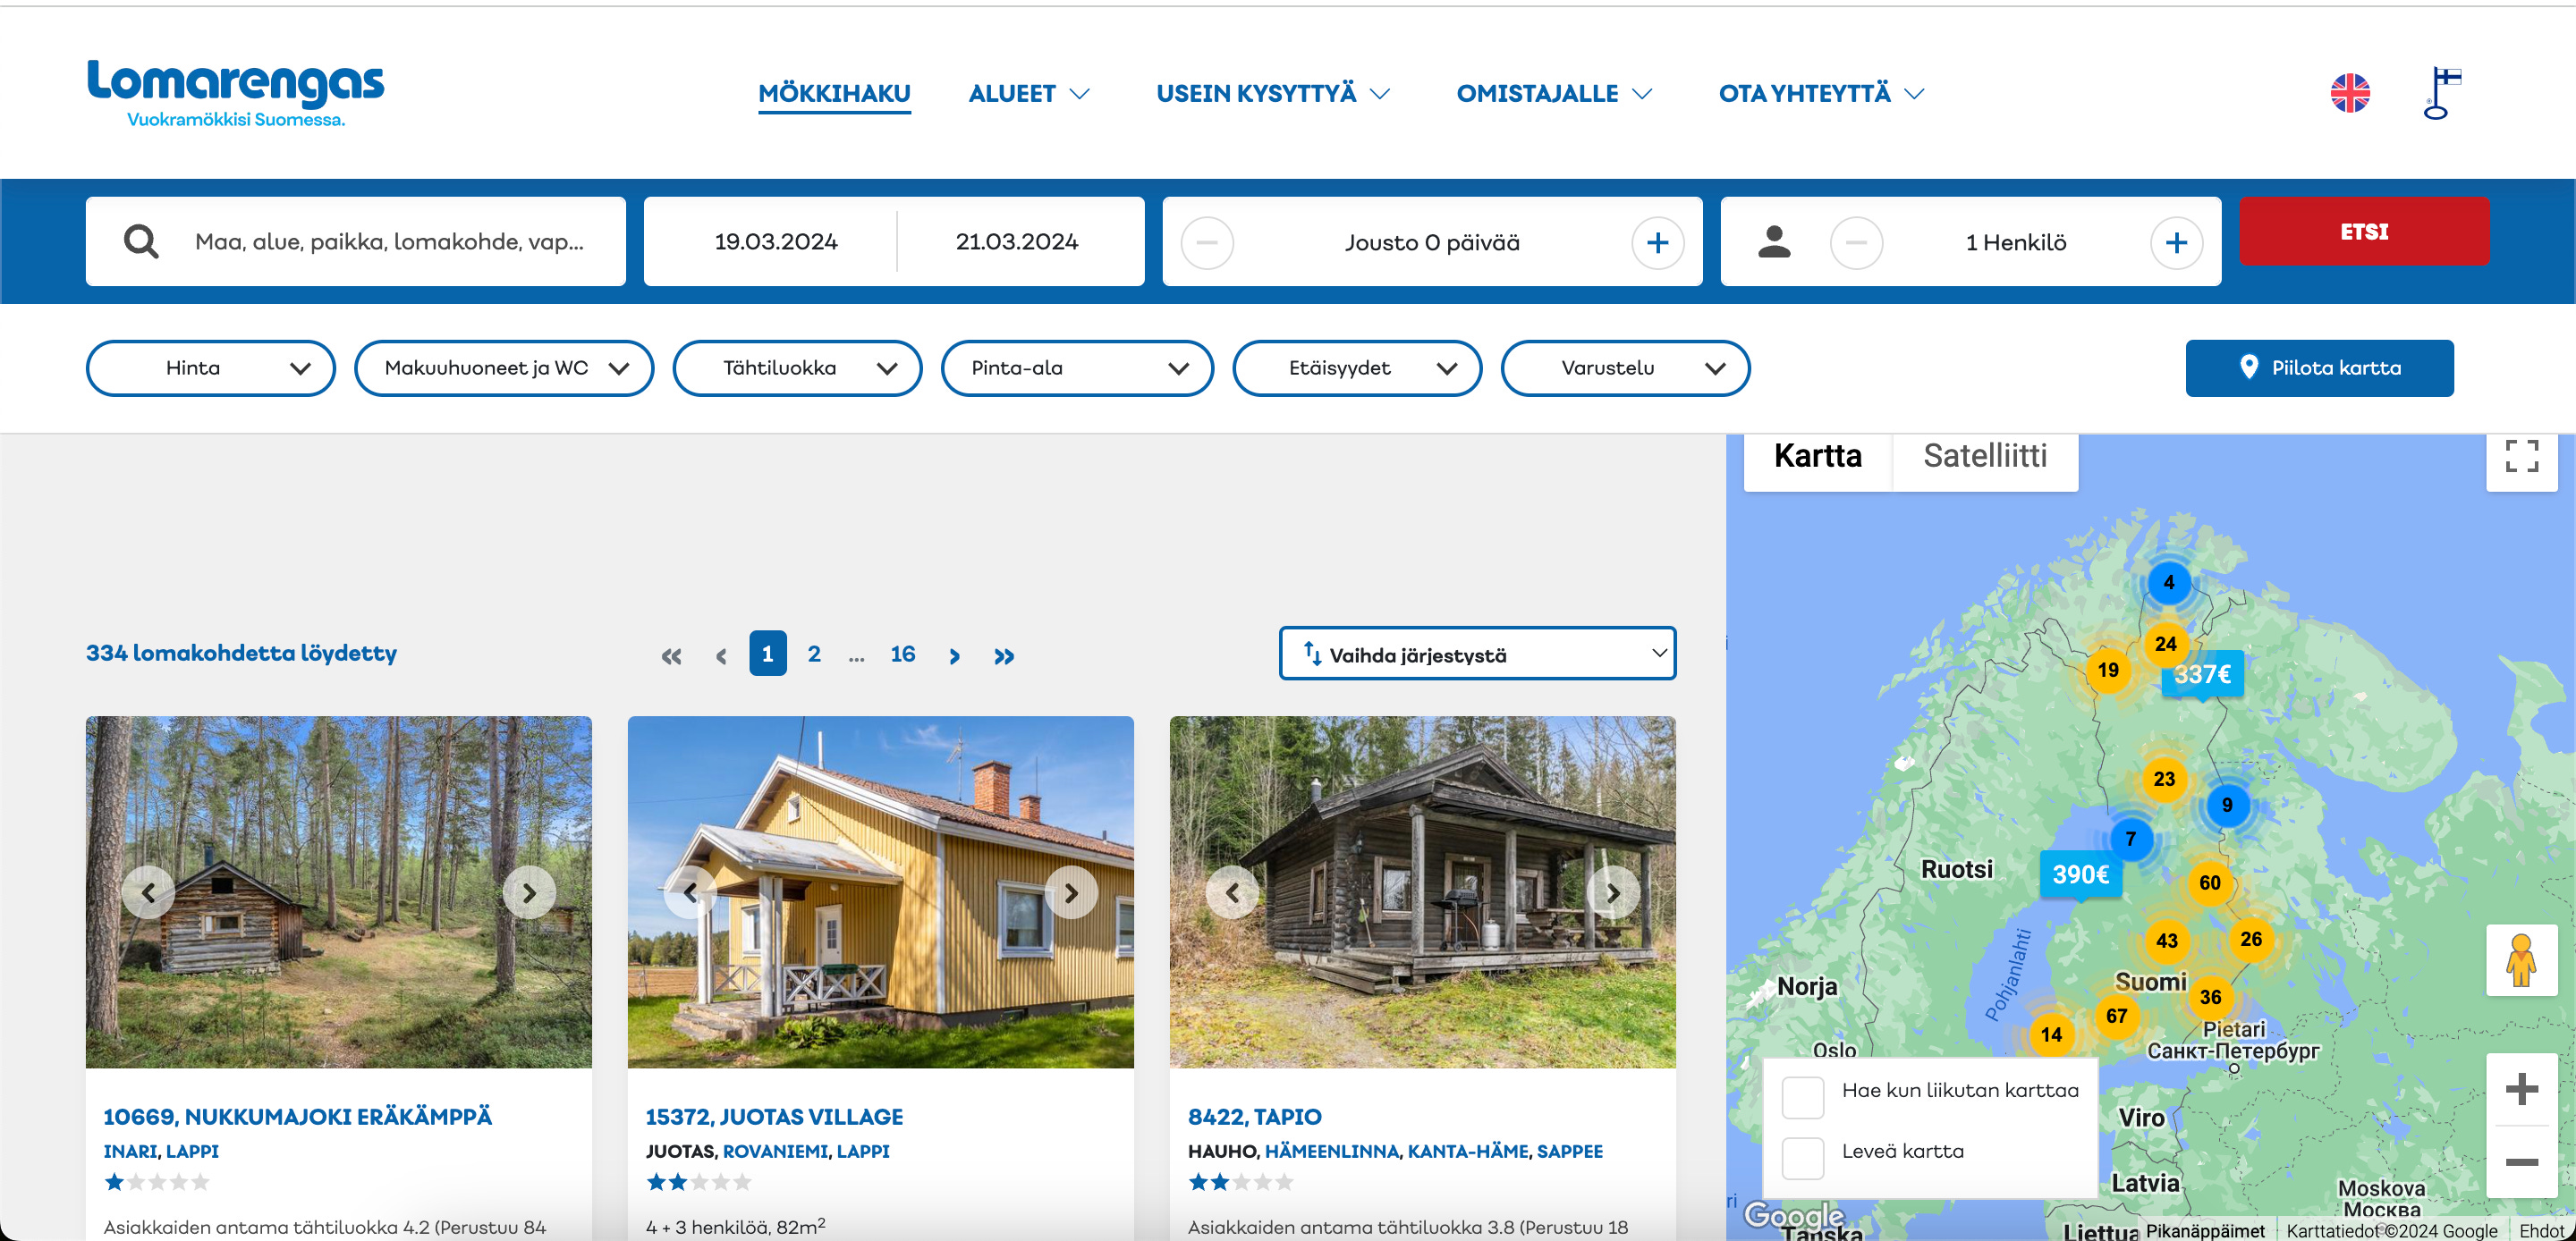This screenshot has width=2576, height=1241.
Task: Add a person with plus icon
Action: point(2176,243)
